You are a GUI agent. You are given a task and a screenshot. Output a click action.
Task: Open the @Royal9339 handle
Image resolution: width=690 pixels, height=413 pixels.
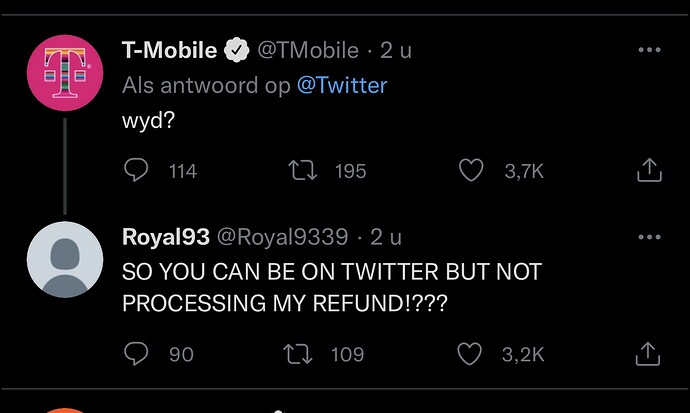282,238
